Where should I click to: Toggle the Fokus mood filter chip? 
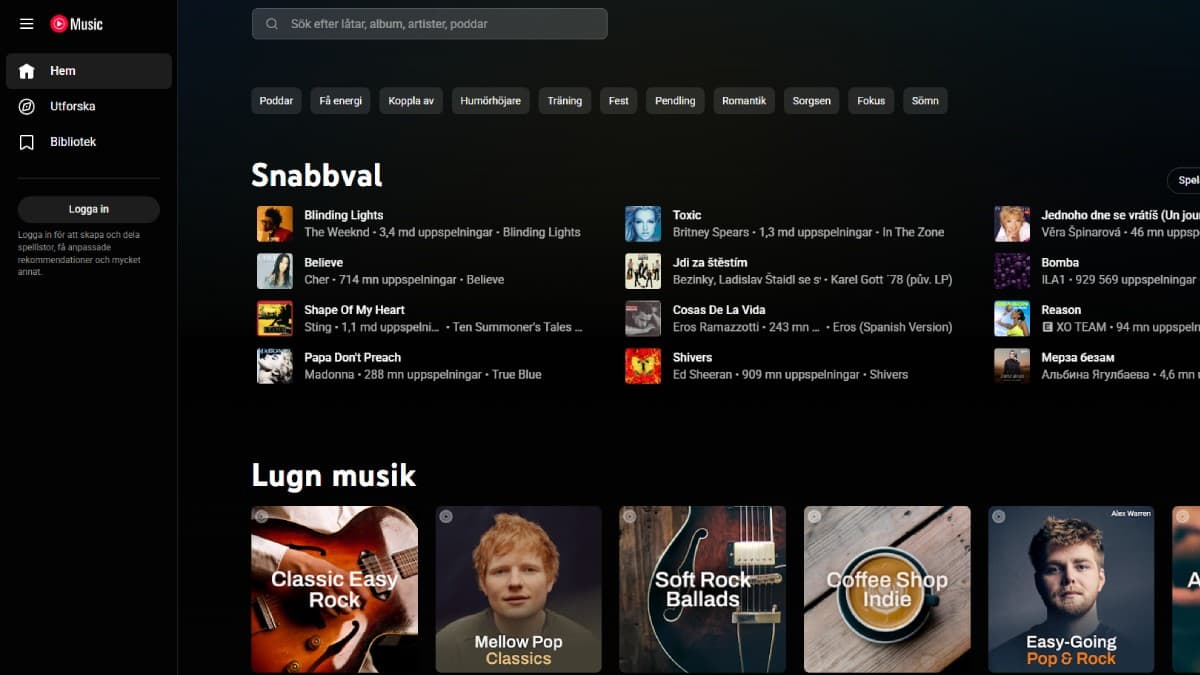pyautogui.click(x=870, y=100)
